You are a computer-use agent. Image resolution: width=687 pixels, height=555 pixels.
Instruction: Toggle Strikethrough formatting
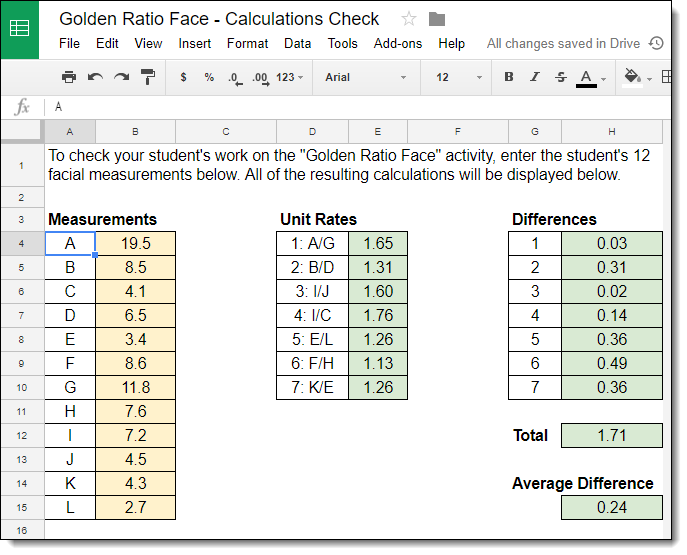(561, 77)
